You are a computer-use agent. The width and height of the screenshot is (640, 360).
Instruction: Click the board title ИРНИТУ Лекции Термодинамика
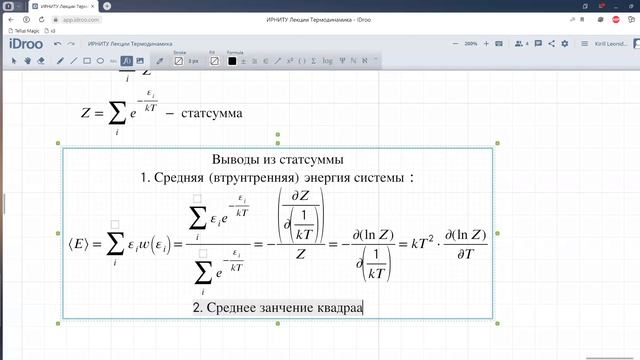pyautogui.click(x=130, y=44)
